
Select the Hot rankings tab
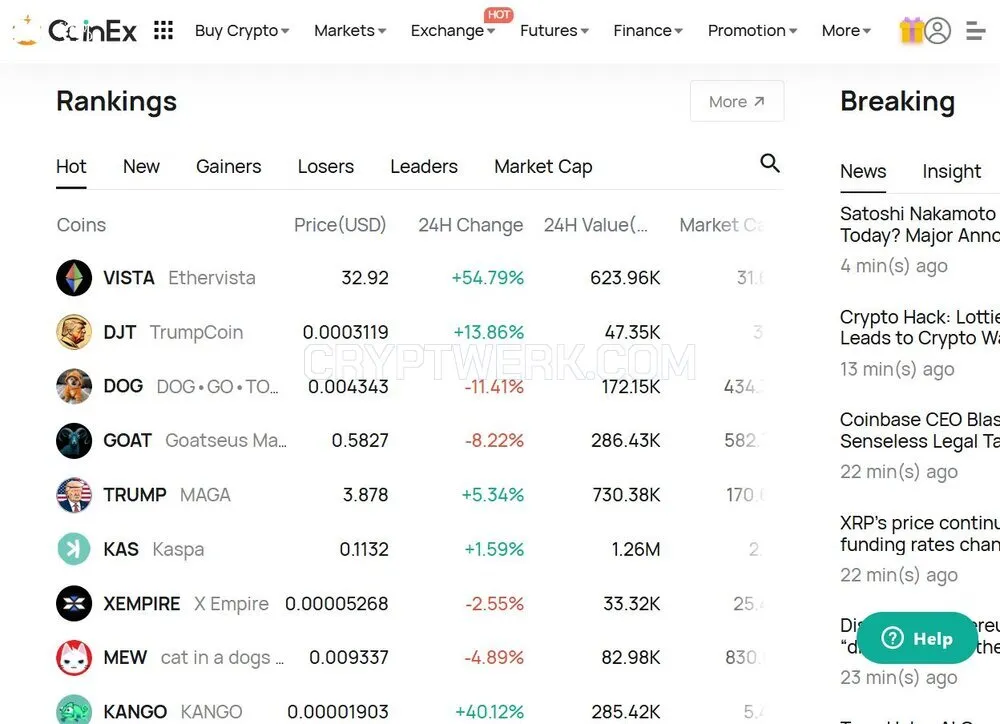click(x=71, y=166)
